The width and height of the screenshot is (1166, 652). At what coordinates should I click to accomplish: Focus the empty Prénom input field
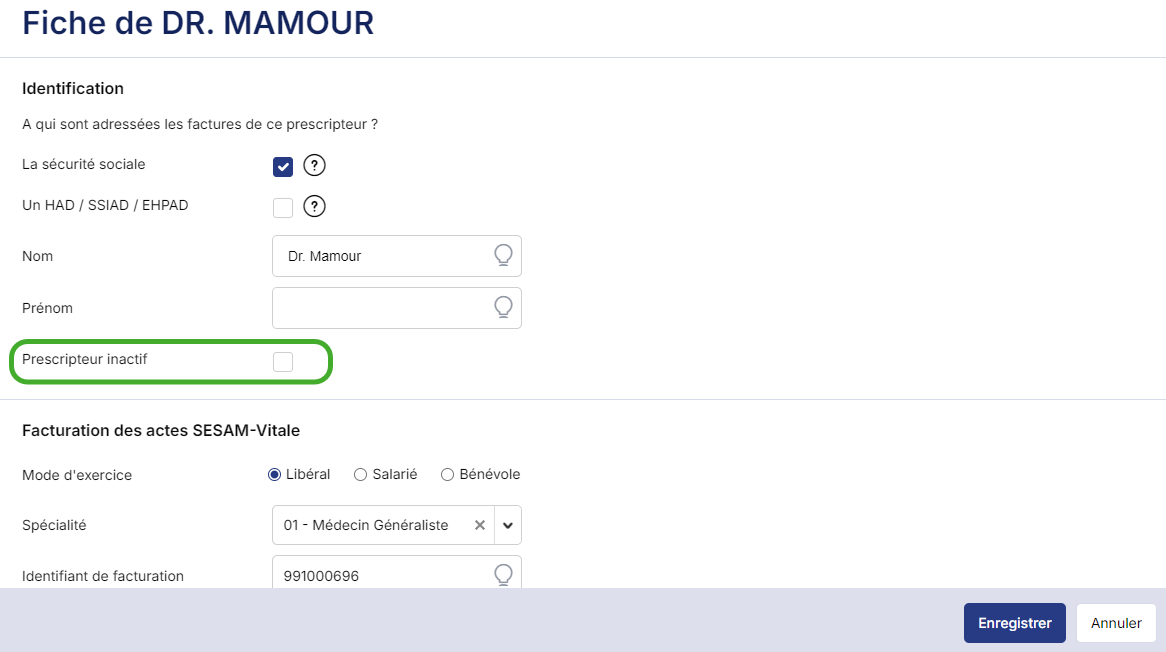380,307
